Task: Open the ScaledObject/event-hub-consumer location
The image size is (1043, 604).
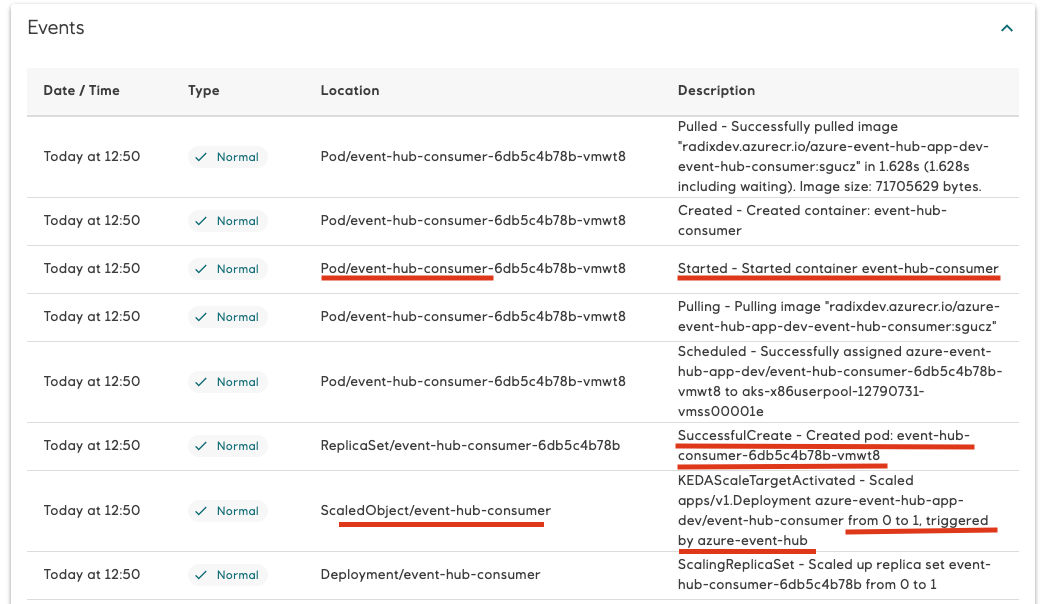Action: (435, 510)
